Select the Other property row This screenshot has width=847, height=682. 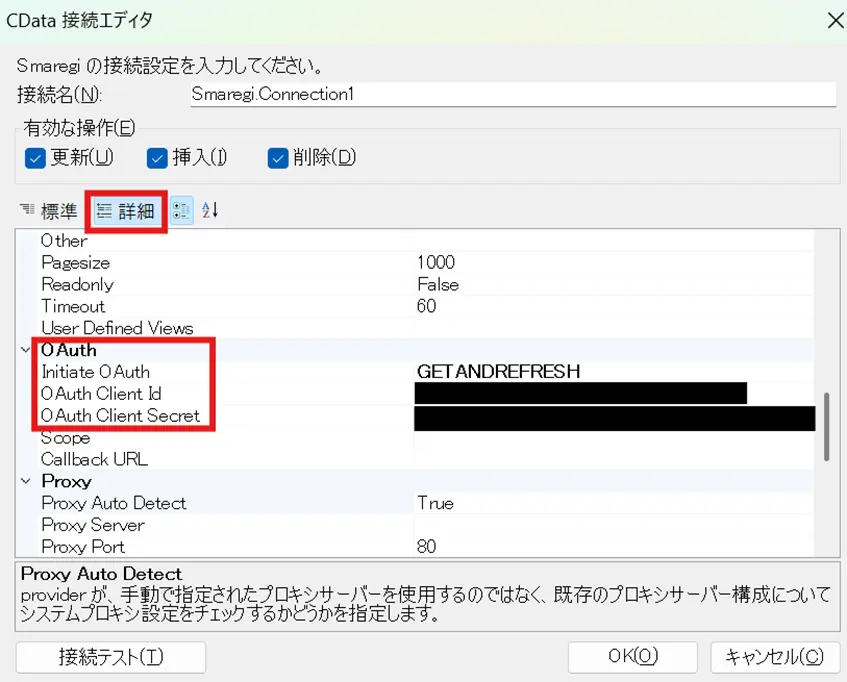pyautogui.click(x=427, y=241)
